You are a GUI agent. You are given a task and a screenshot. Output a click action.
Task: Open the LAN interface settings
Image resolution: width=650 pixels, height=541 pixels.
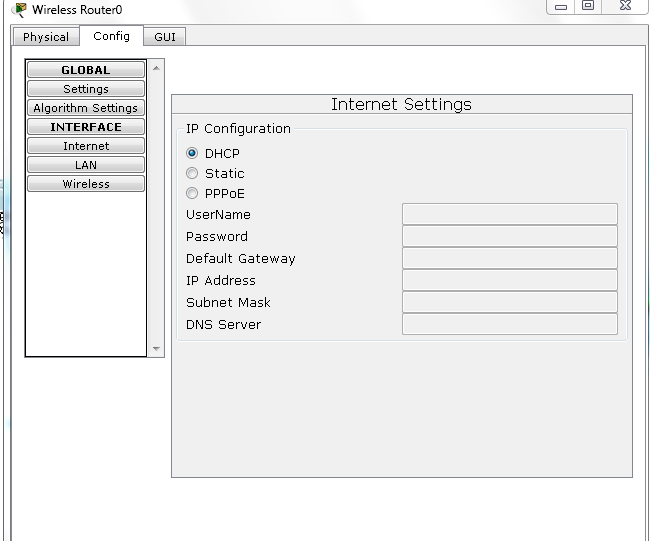click(x=86, y=165)
